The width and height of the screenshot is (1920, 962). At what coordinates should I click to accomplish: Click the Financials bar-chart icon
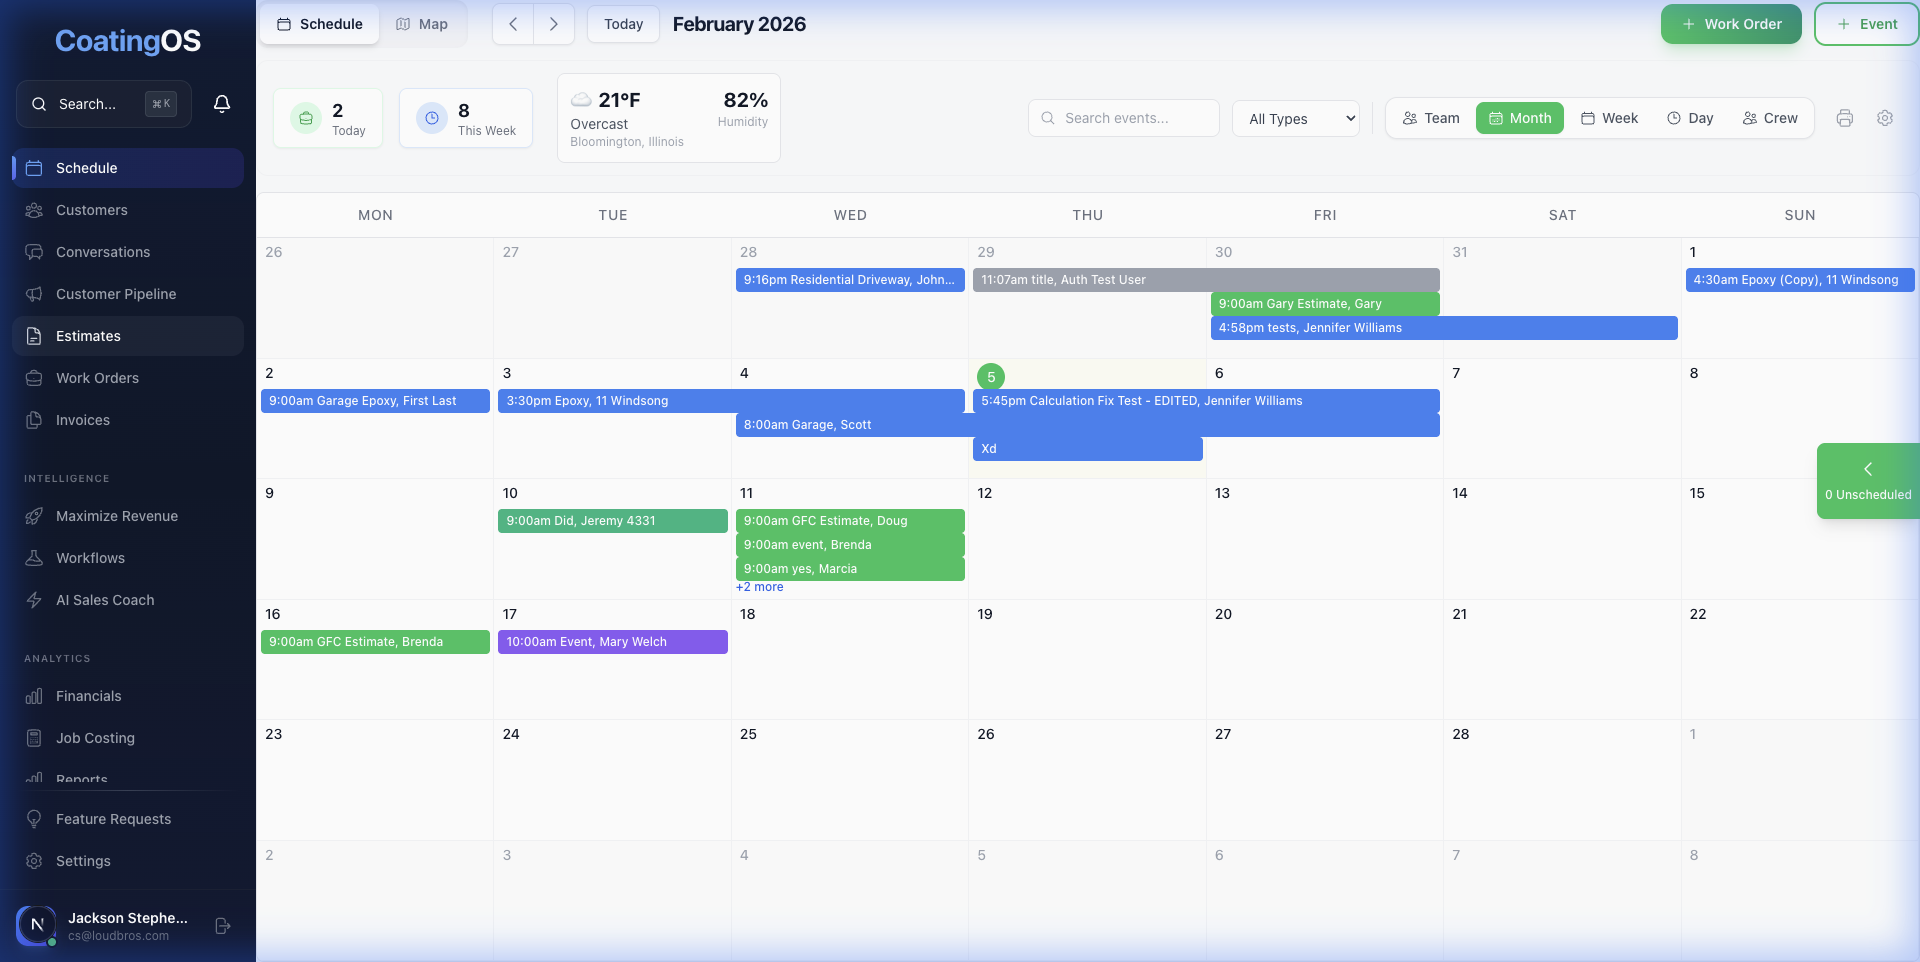tap(33, 696)
